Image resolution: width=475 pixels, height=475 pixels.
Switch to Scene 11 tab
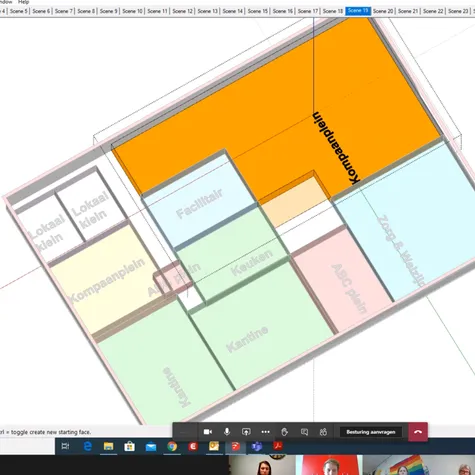[157, 11]
